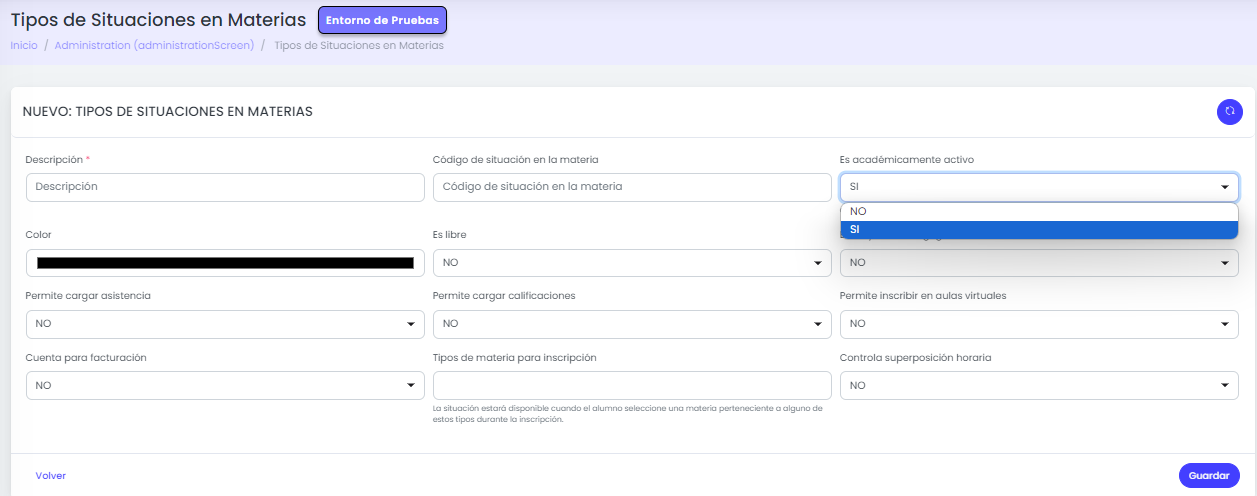
Task: Select the NO option in the open dropdown list
Action: [x=1039, y=212]
